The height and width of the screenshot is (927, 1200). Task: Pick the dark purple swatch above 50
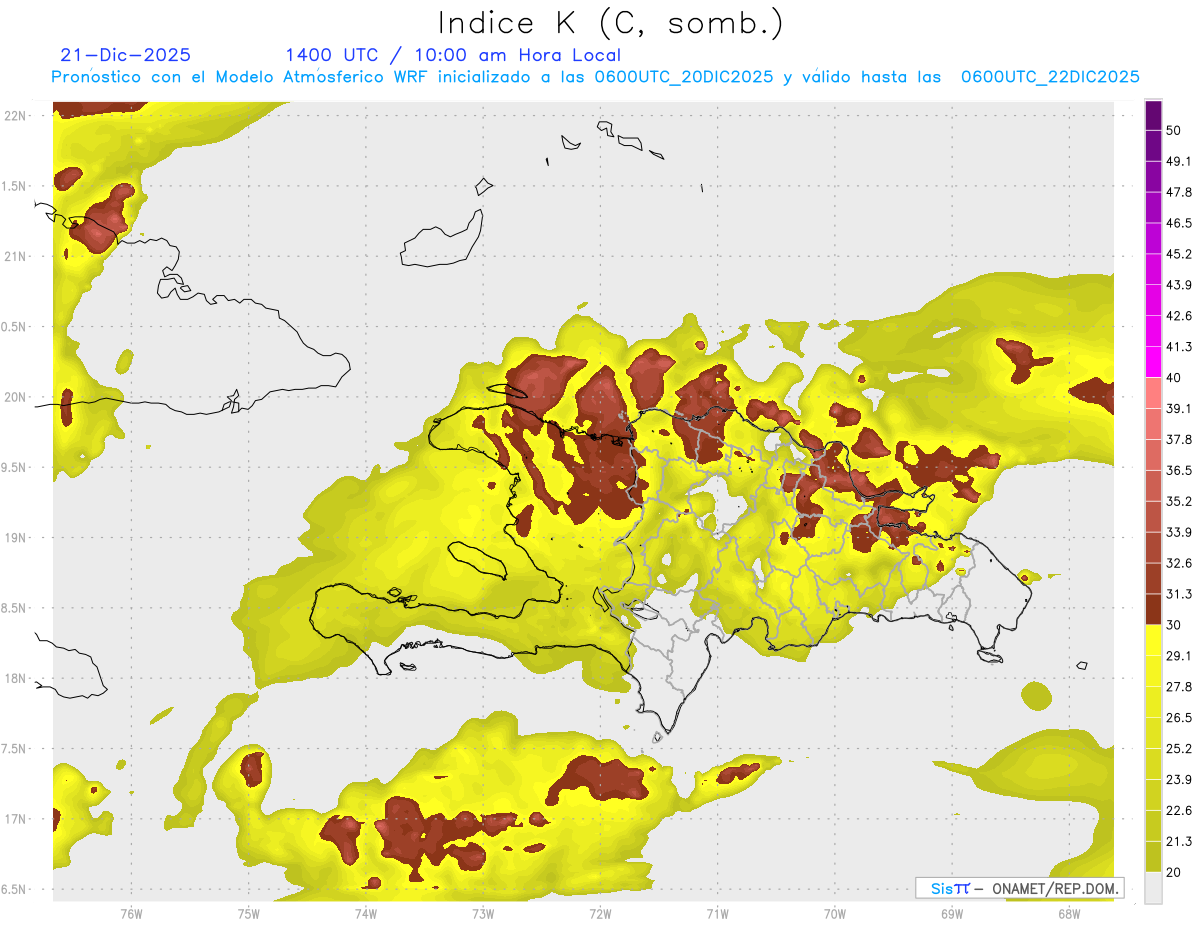tap(1154, 116)
